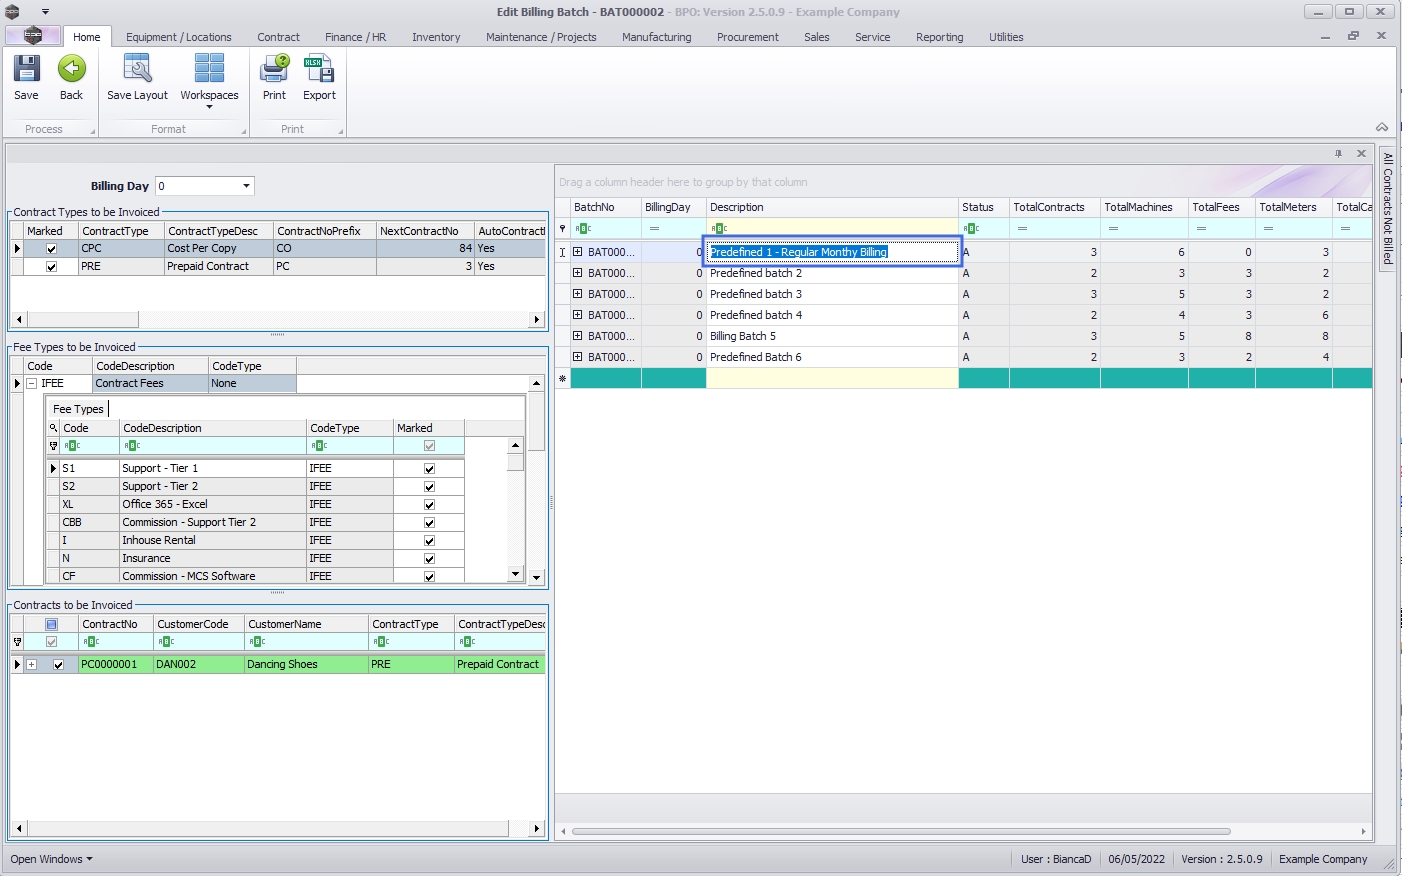Click the Export to Excel icon
The height and width of the screenshot is (876, 1402).
319,70
